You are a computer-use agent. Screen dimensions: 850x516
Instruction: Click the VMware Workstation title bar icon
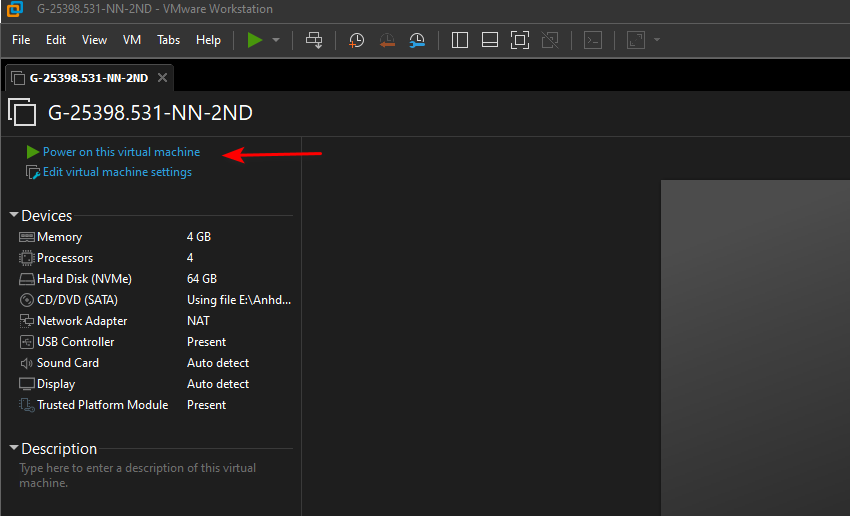point(15,9)
